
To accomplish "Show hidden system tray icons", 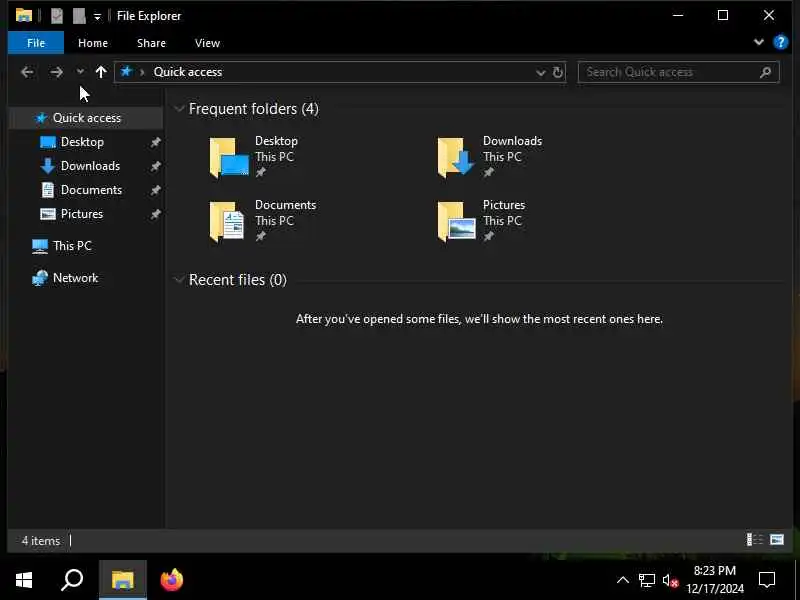I will click(622, 580).
